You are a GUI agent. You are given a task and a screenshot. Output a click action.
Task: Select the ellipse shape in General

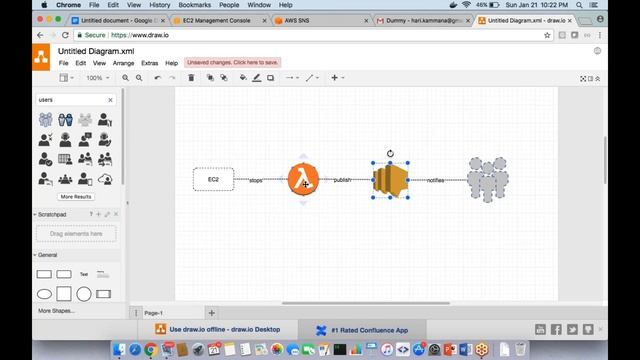(x=44, y=294)
